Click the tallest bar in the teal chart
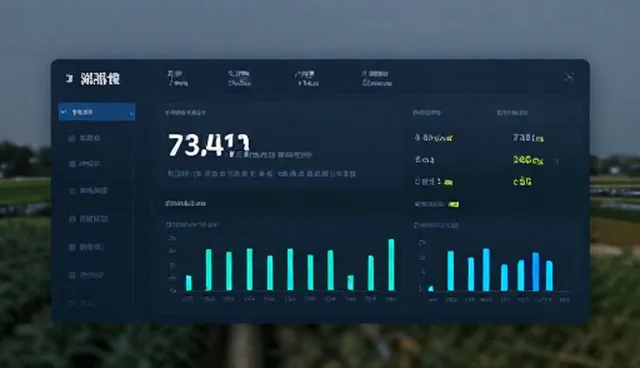Image resolution: width=640 pixels, height=368 pixels. point(391,265)
